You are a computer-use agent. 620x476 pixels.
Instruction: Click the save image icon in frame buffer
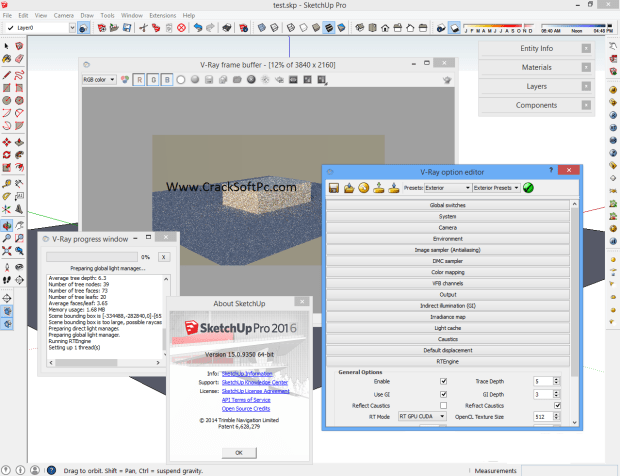click(x=209, y=80)
